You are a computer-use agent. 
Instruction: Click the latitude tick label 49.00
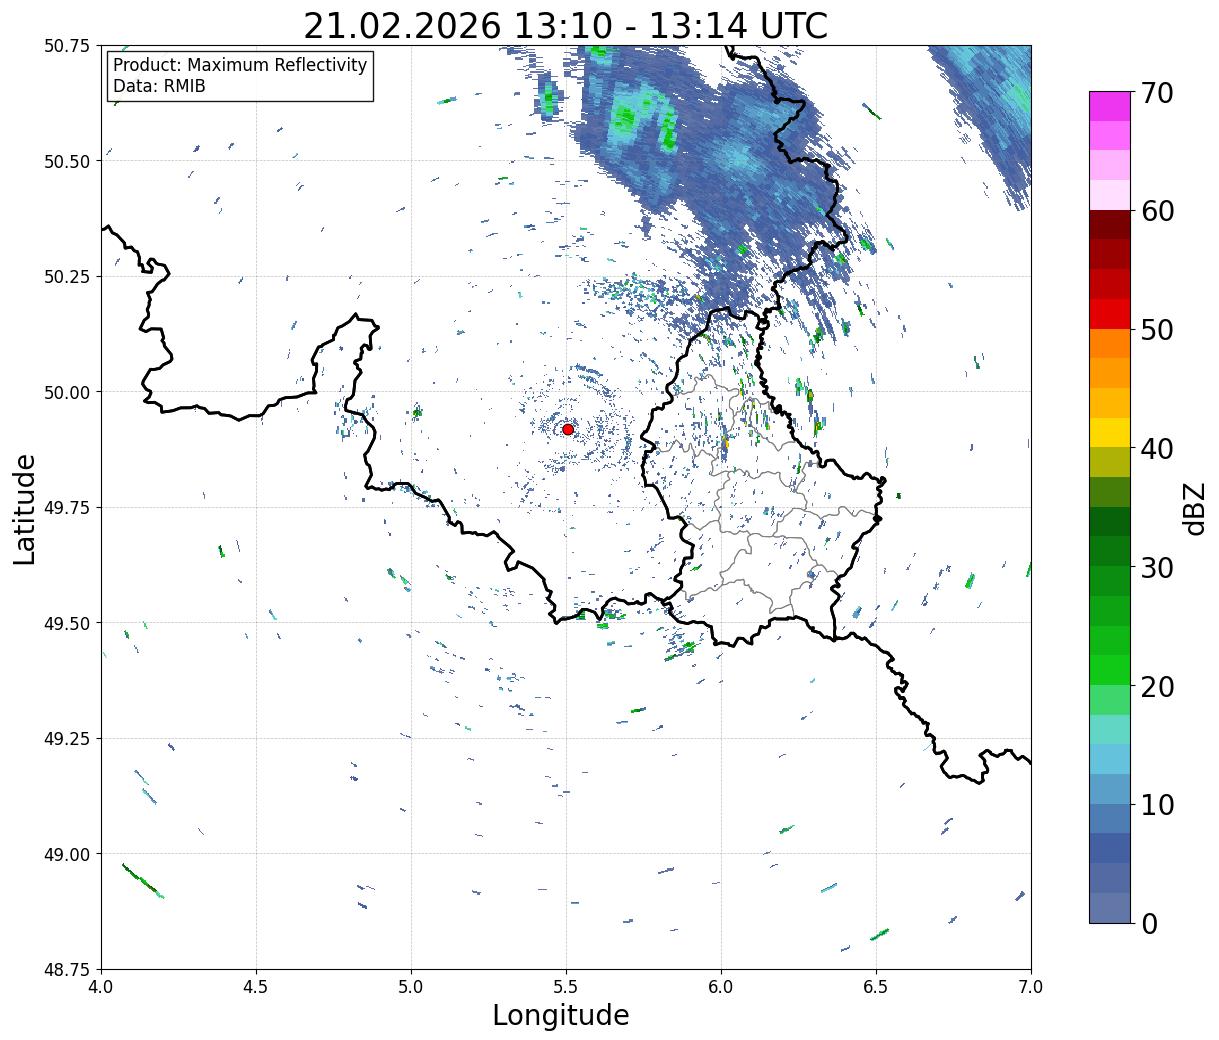point(67,854)
